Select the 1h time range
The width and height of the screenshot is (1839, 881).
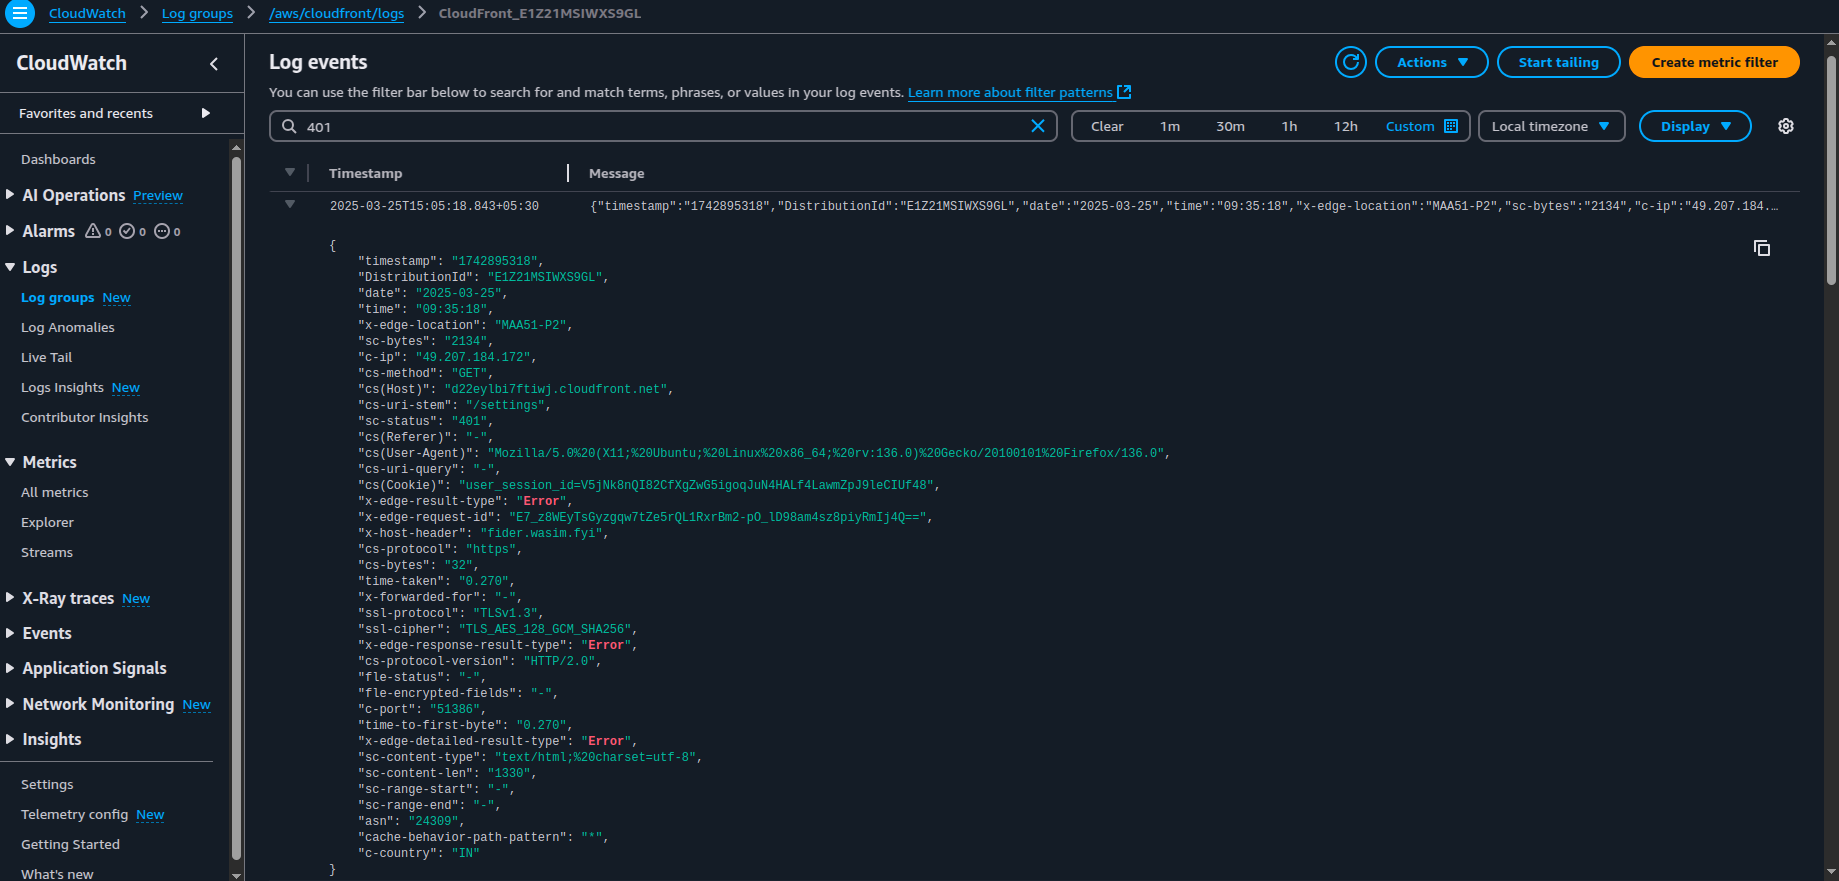[1289, 126]
